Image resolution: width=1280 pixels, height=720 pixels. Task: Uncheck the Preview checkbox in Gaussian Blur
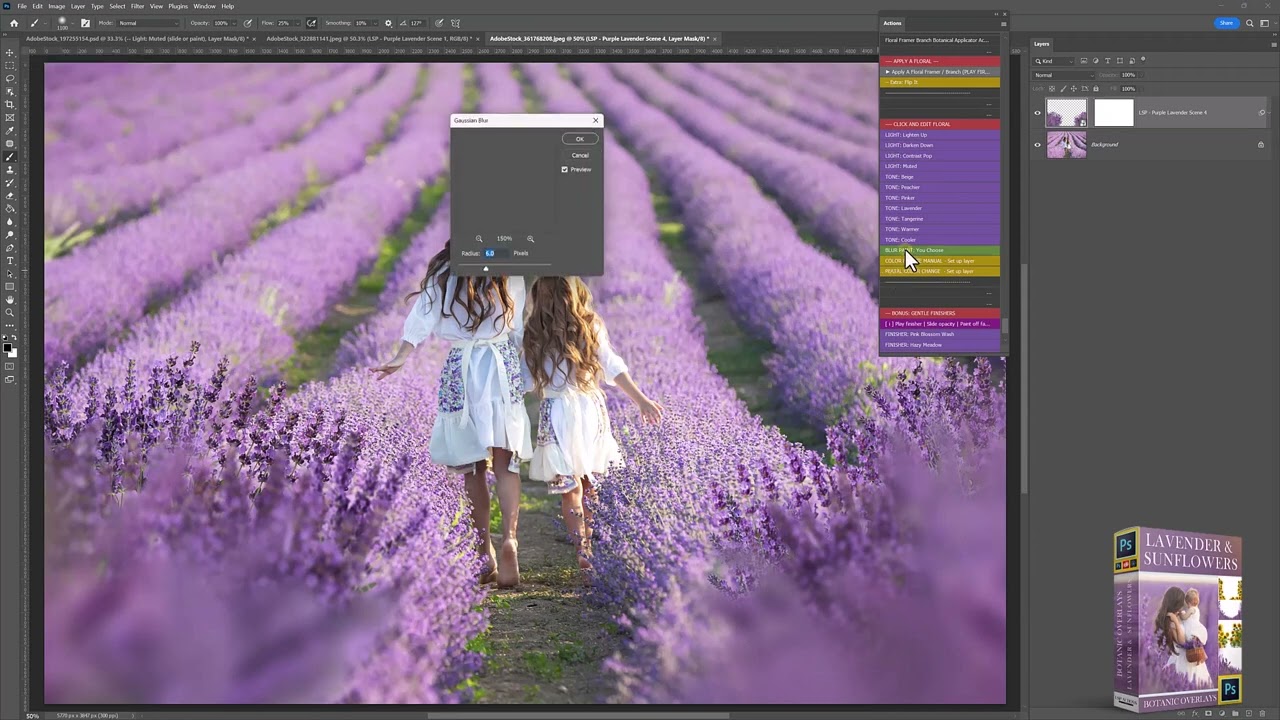[x=565, y=170]
